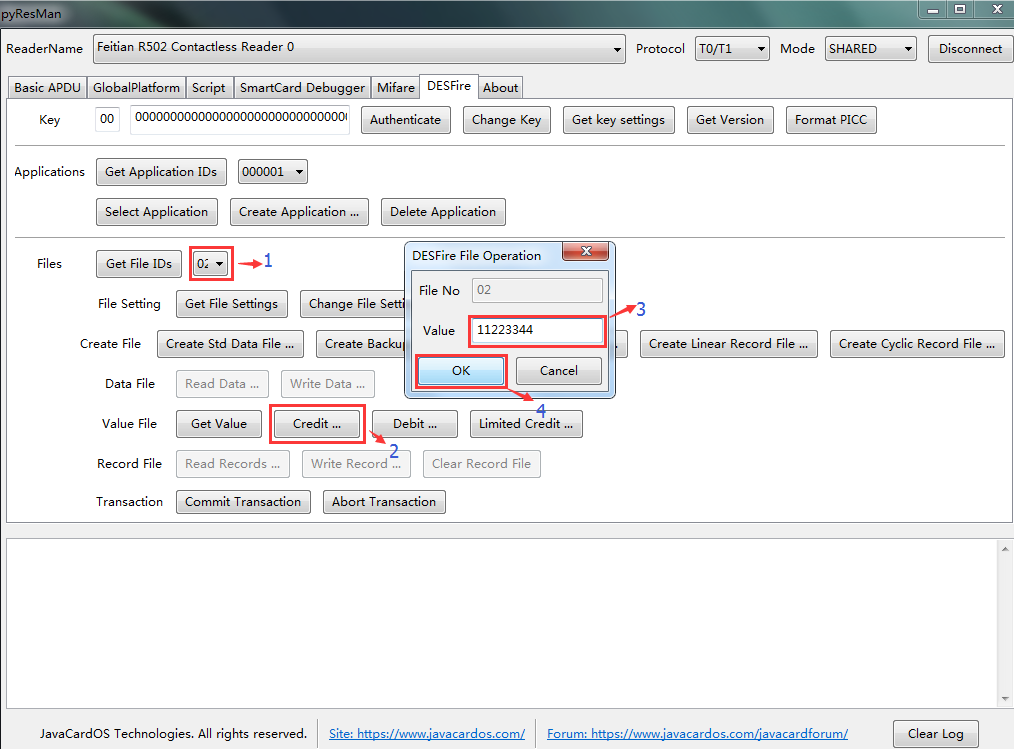Confirm the dialog with OK
The width and height of the screenshot is (1014, 749).
tap(461, 371)
